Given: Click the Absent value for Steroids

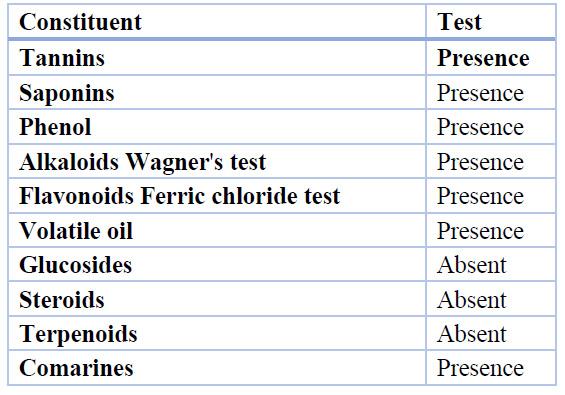Looking at the screenshot, I should coord(472,299).
